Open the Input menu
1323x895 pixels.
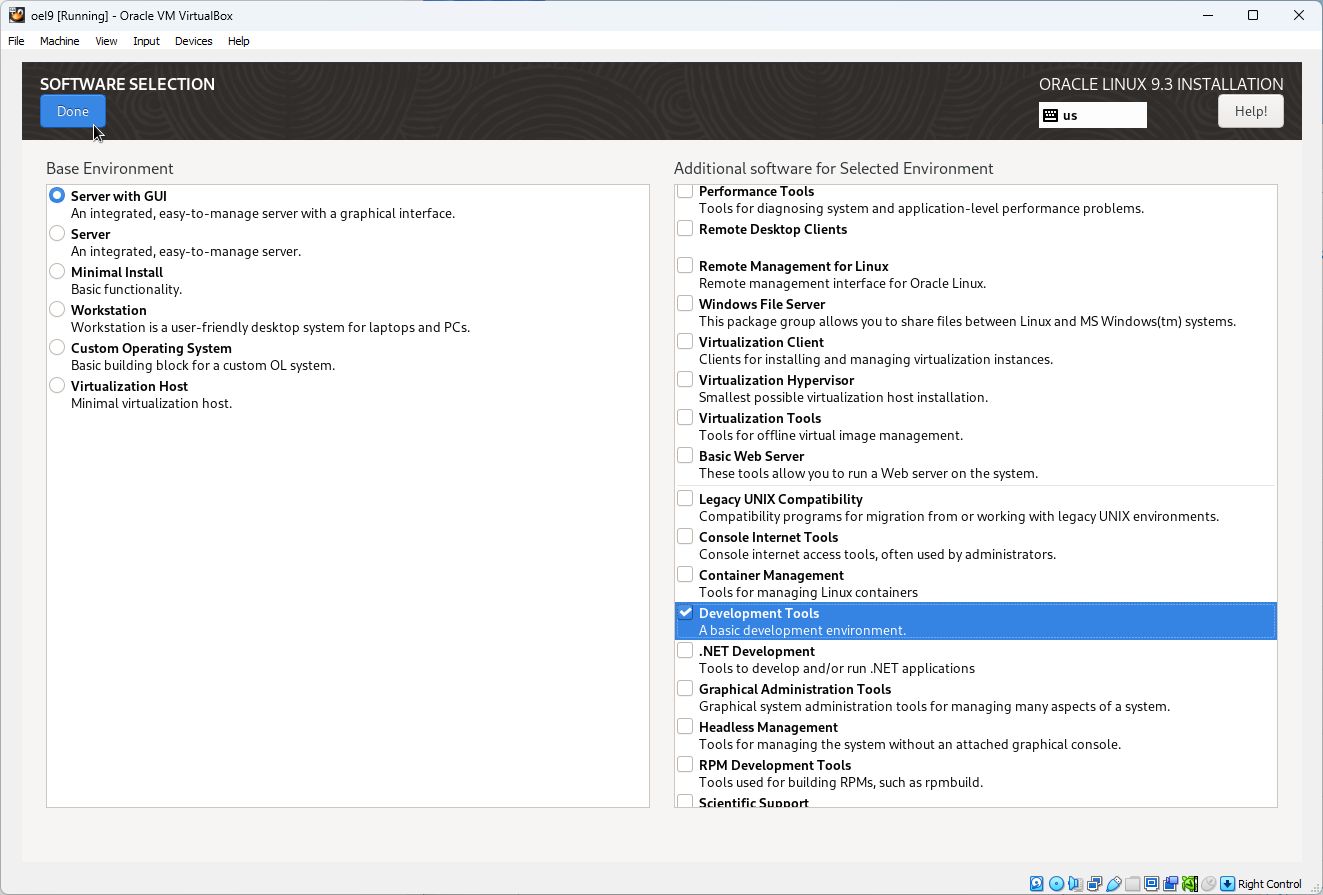(146, 41)
